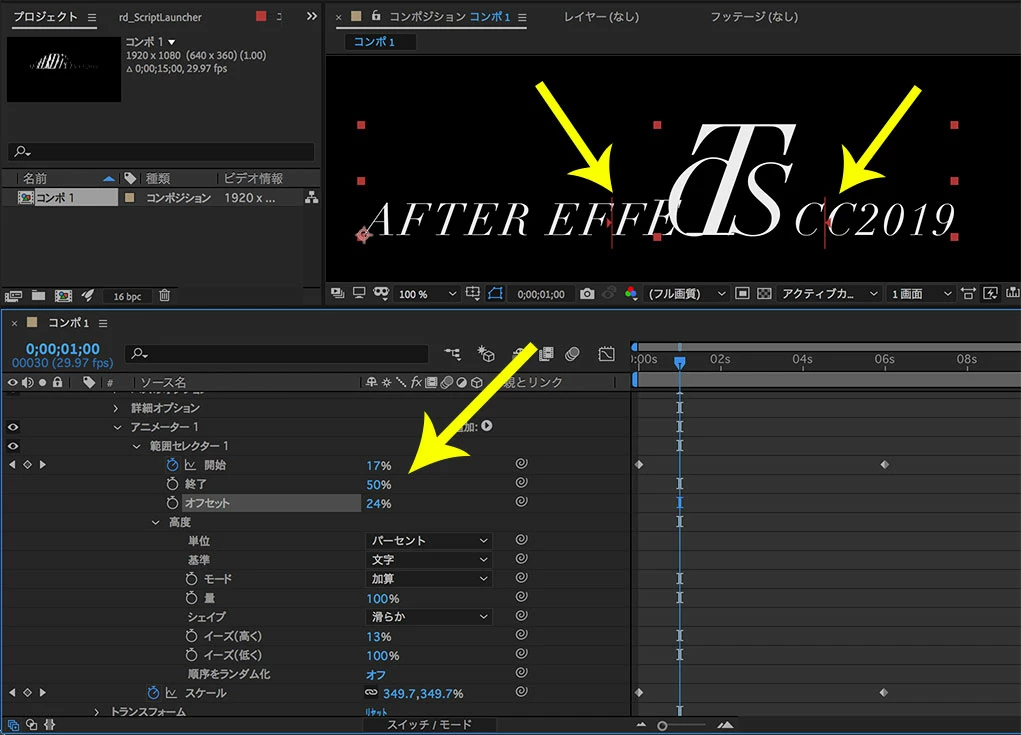This screenshot has height=735, width=1021.
Task: Toggle the Layer Switches pane icon at the timeline bottom
Action: point(14,725)
